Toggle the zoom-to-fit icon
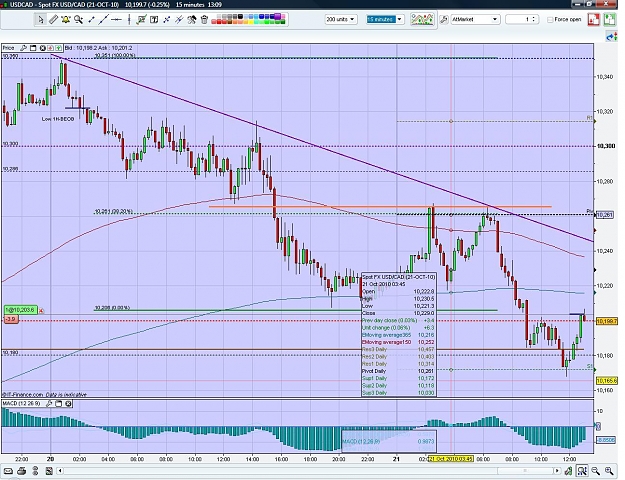Screen dimensions: 625x480 coord(582,471)
